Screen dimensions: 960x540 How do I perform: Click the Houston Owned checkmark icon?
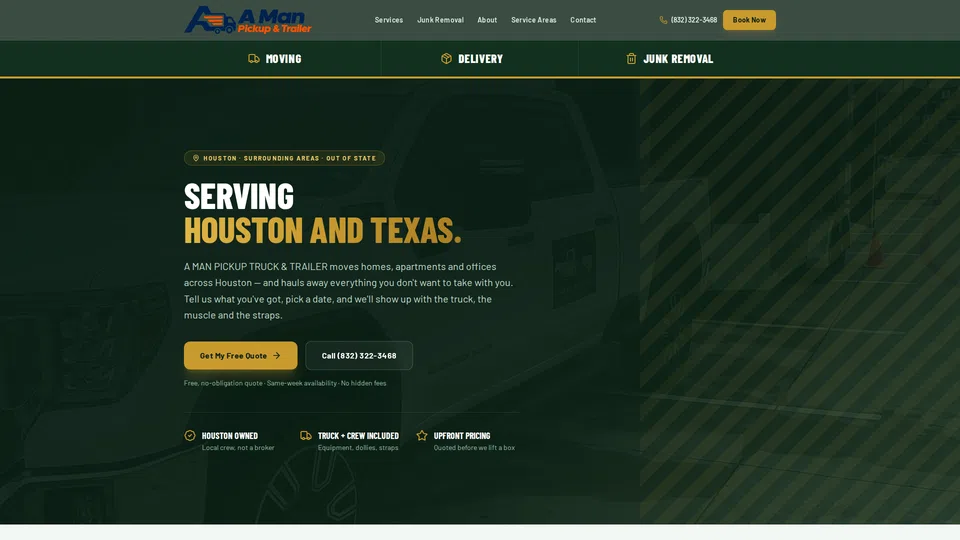click(190, 435)
